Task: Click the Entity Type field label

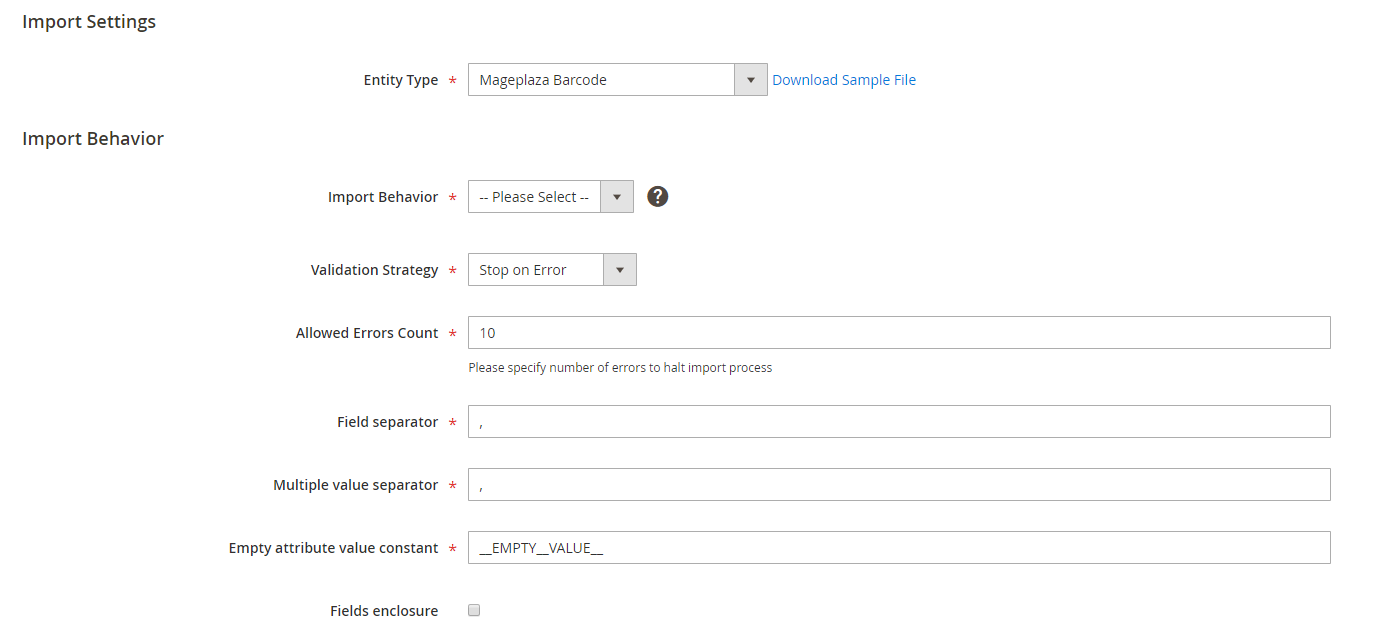Action: tap(400, 80)
